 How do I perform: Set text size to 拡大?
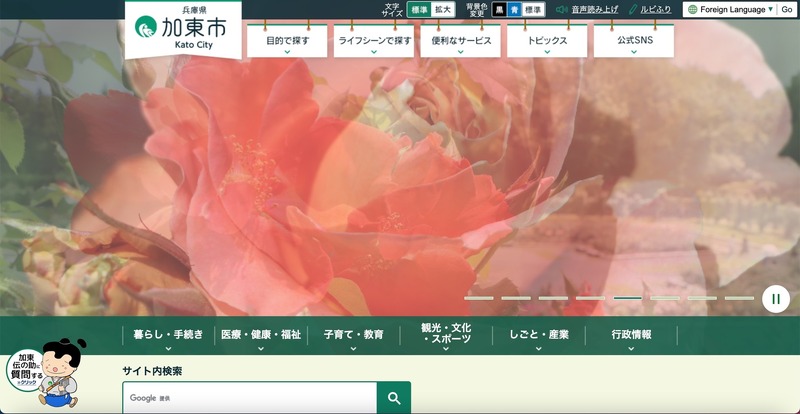tap(442, 9)
